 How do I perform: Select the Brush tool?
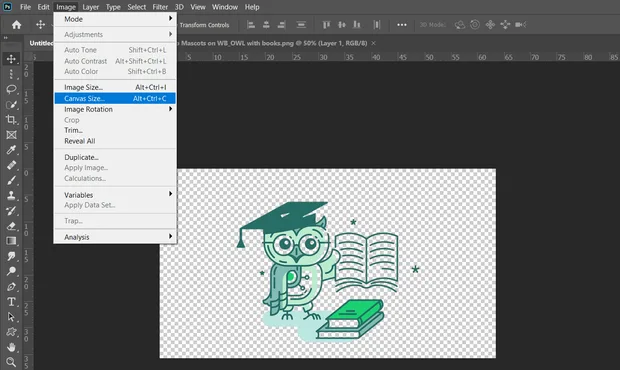click(x=11, y=180)
